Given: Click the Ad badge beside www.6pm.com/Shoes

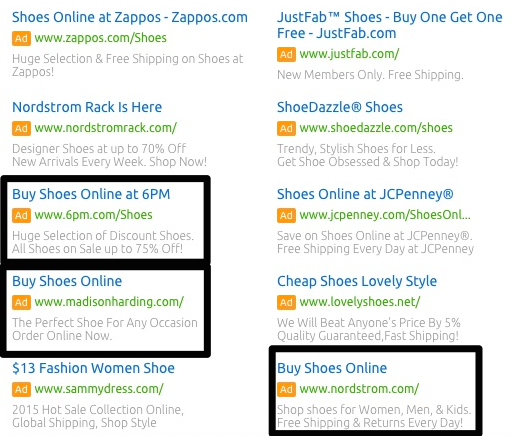Looking at the screenshot, I should click(21, 215).
